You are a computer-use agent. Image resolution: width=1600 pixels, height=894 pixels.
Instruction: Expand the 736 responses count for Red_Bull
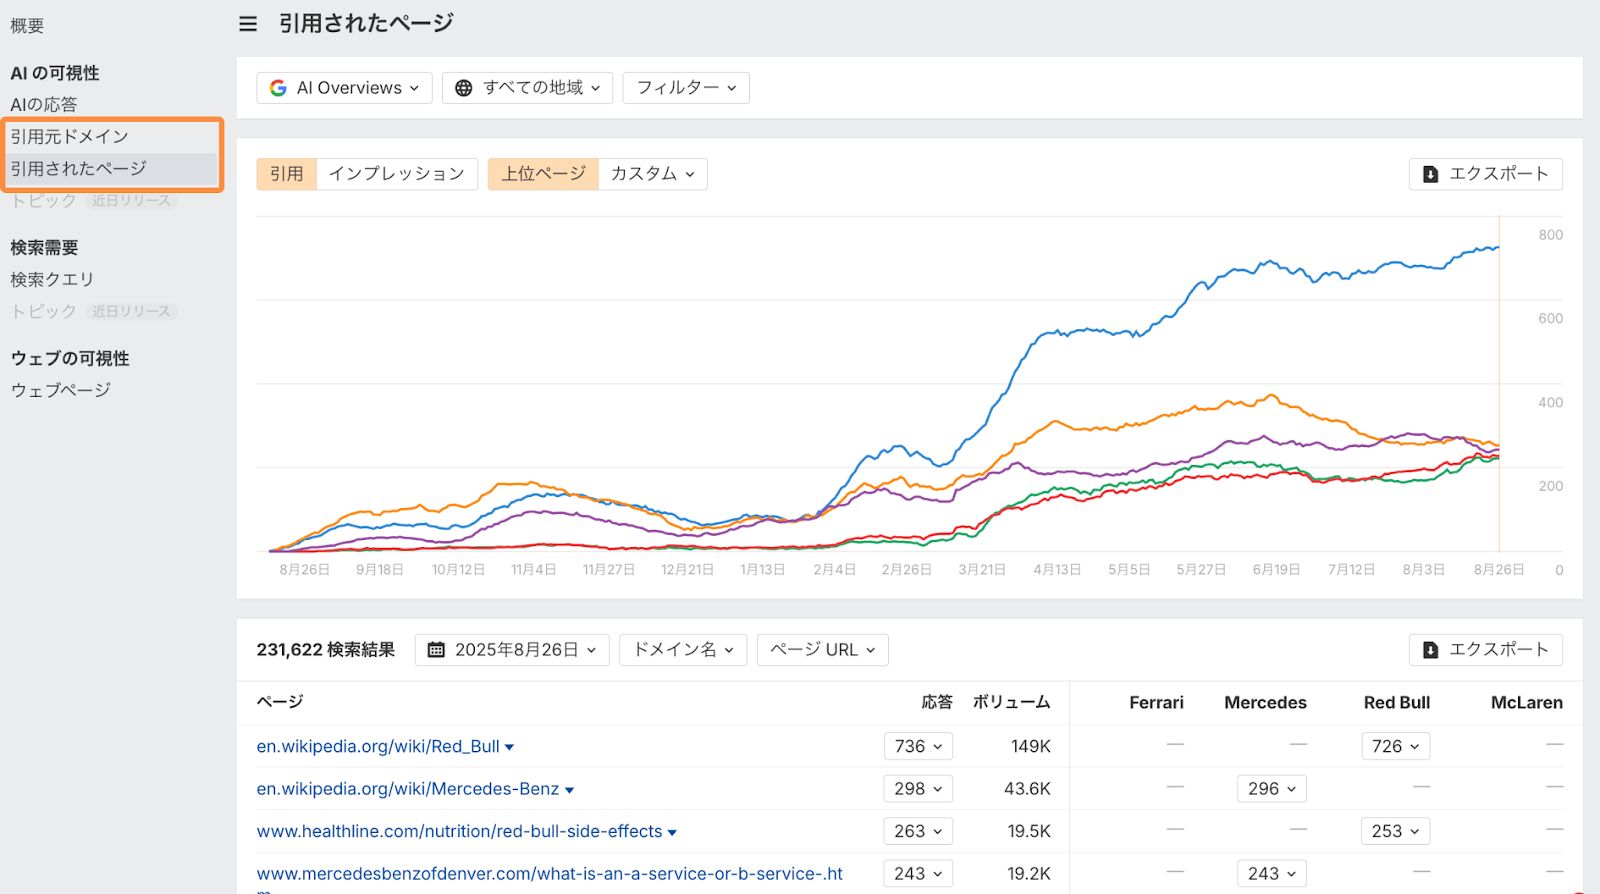click(x=918, y=747)
